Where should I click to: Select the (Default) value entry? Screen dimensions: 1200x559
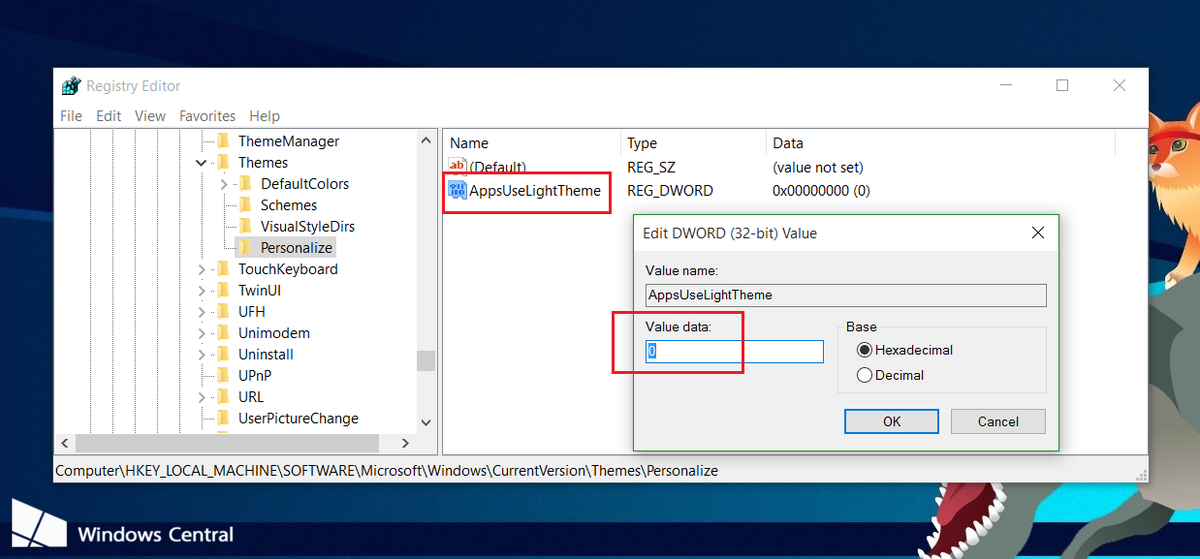click(x=498, y=167)
